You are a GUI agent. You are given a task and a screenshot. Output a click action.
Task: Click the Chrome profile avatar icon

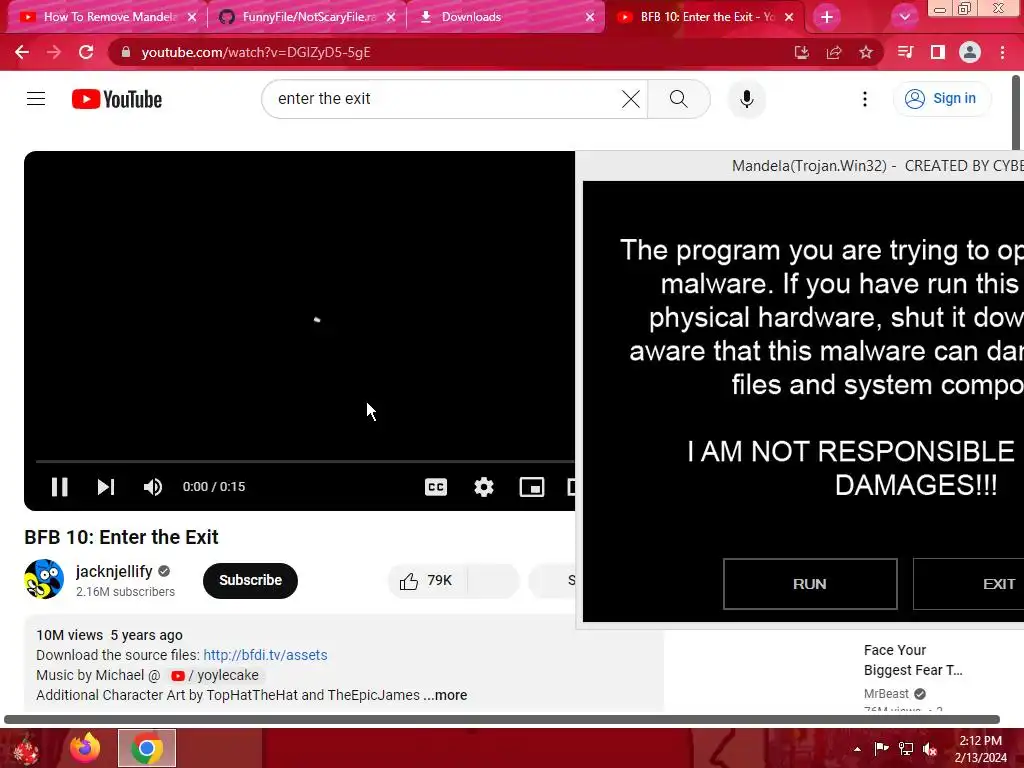[x=970, y=52]
